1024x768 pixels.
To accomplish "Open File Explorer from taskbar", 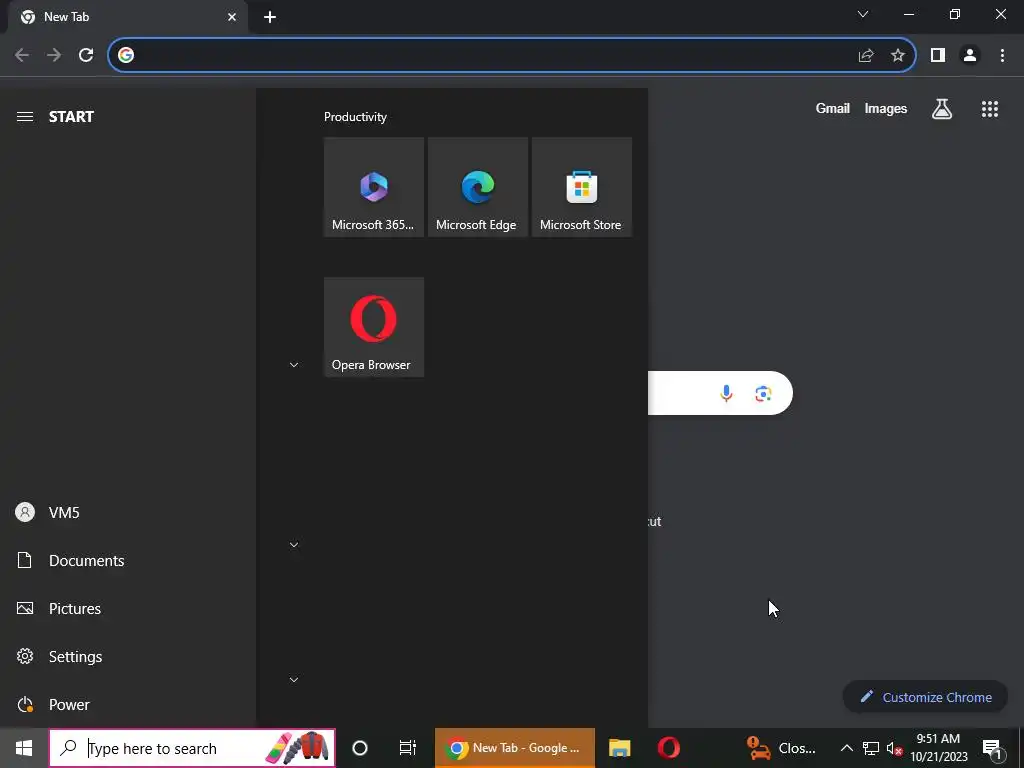I will coord(620,748).
